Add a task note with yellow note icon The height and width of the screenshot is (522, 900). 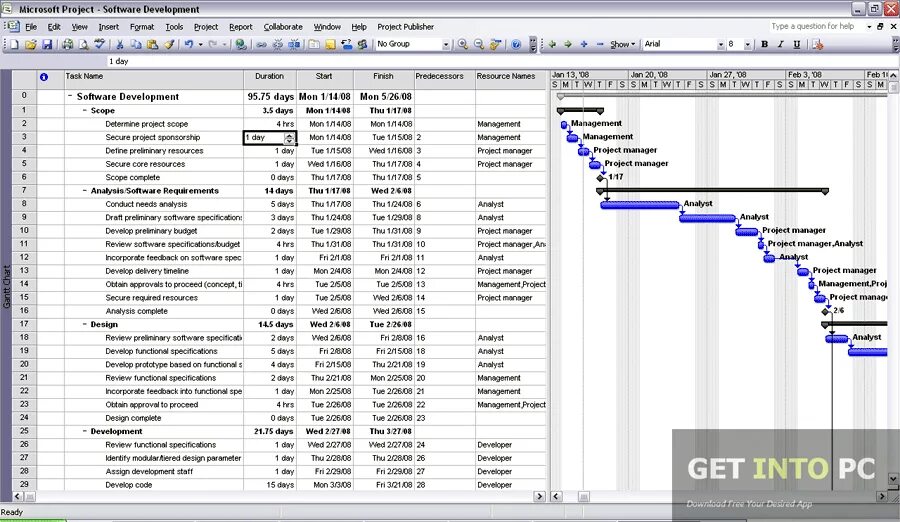coord(330,44)
